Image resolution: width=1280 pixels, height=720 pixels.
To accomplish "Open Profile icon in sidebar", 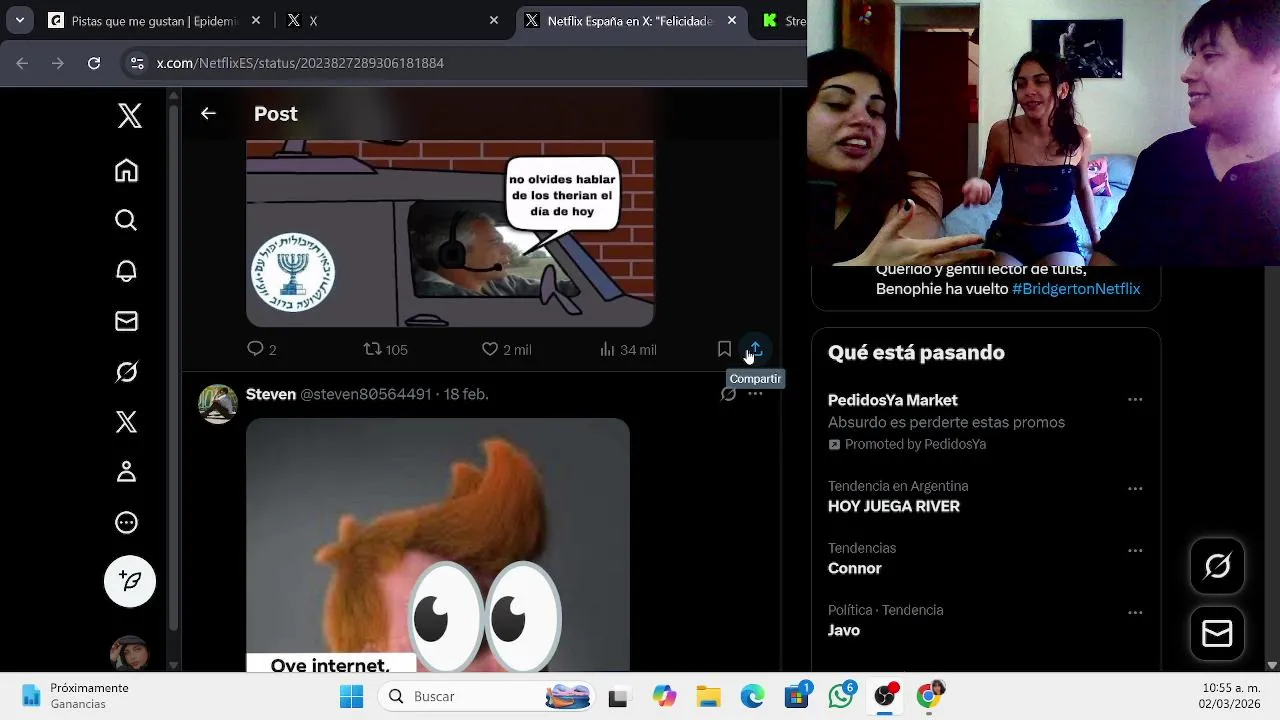I will click(126, 472).
